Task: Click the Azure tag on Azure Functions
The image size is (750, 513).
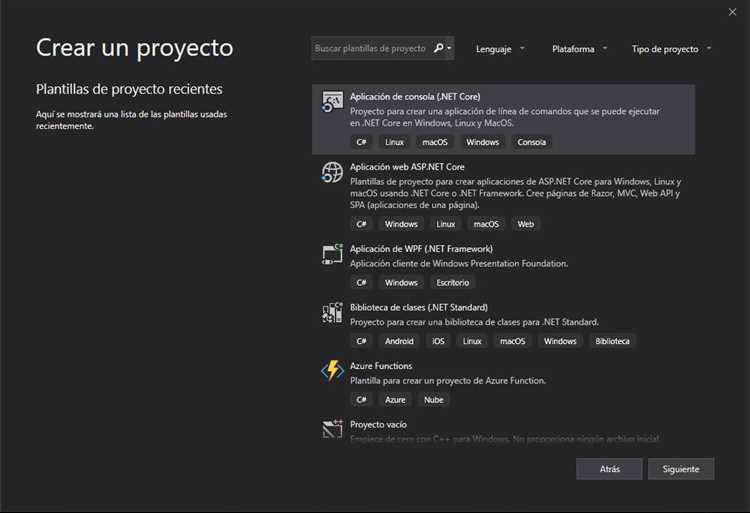Action: pos(395,400)
